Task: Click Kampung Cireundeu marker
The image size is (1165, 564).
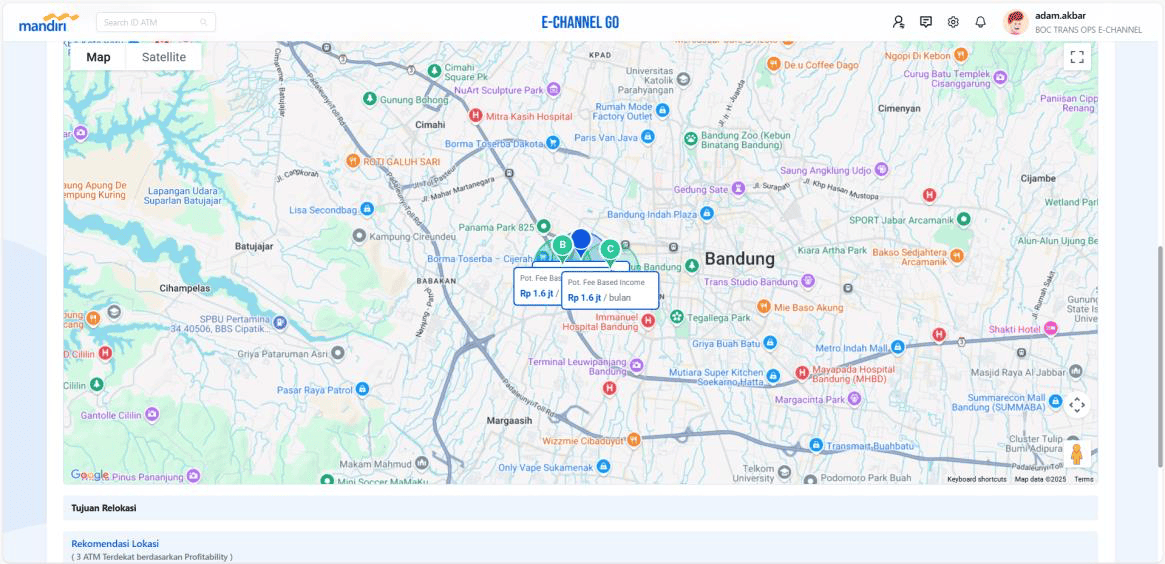Action: click(x=359, y=236)
